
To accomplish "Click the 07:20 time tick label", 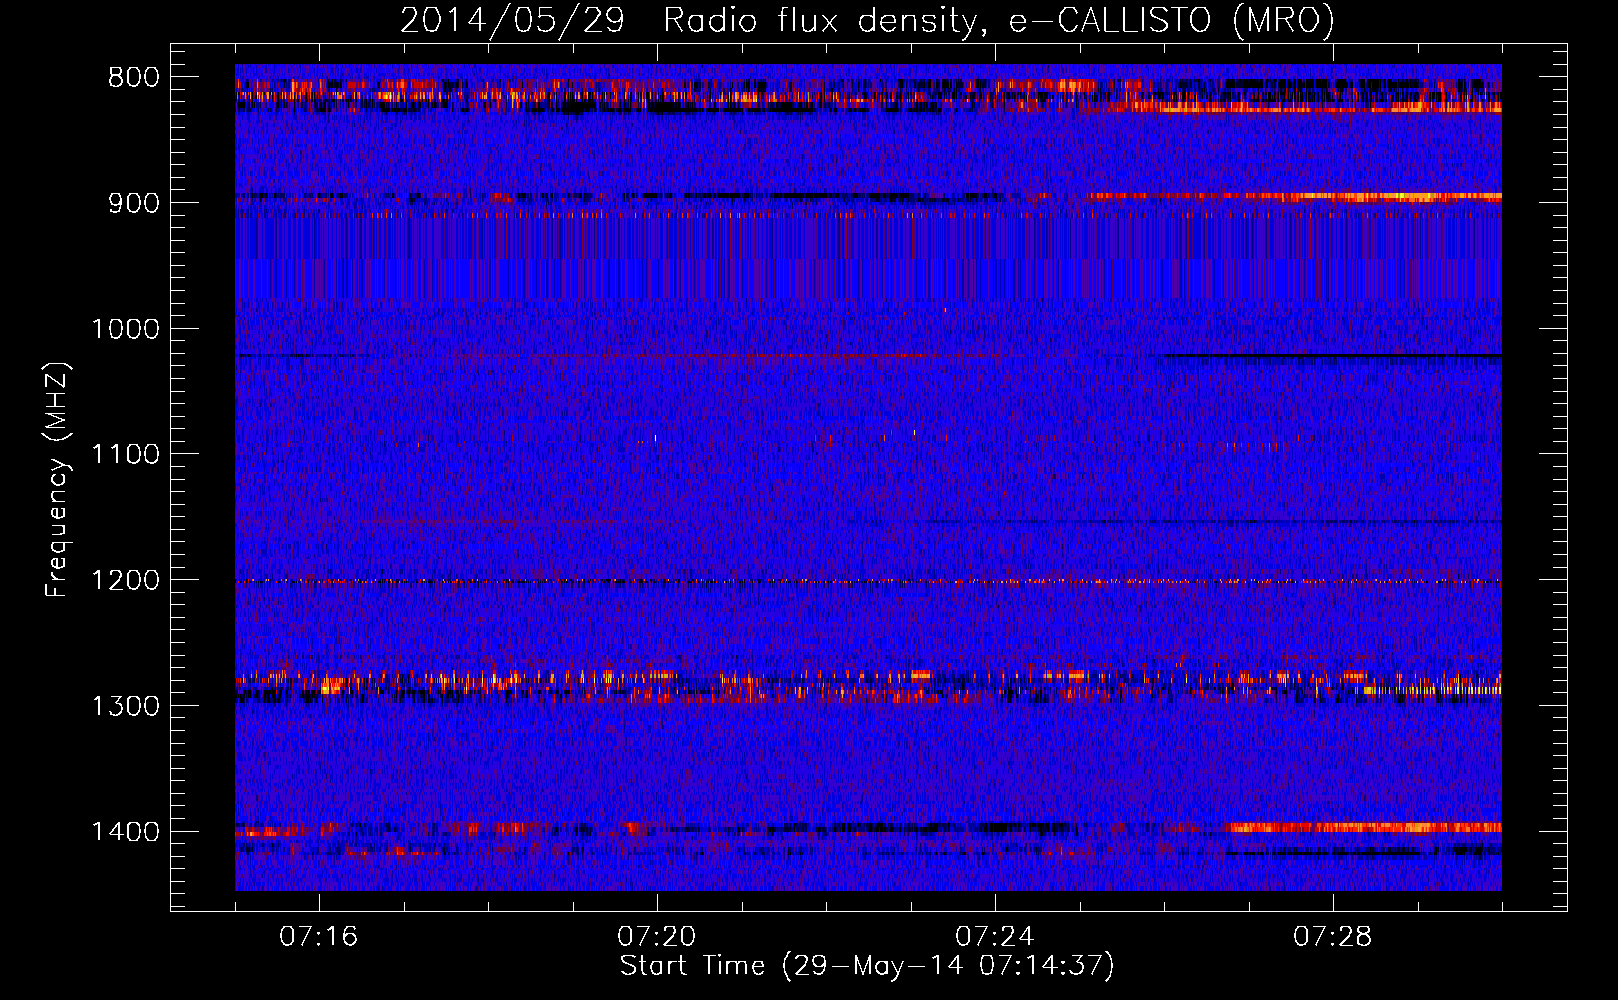I will tap(657, 937).
